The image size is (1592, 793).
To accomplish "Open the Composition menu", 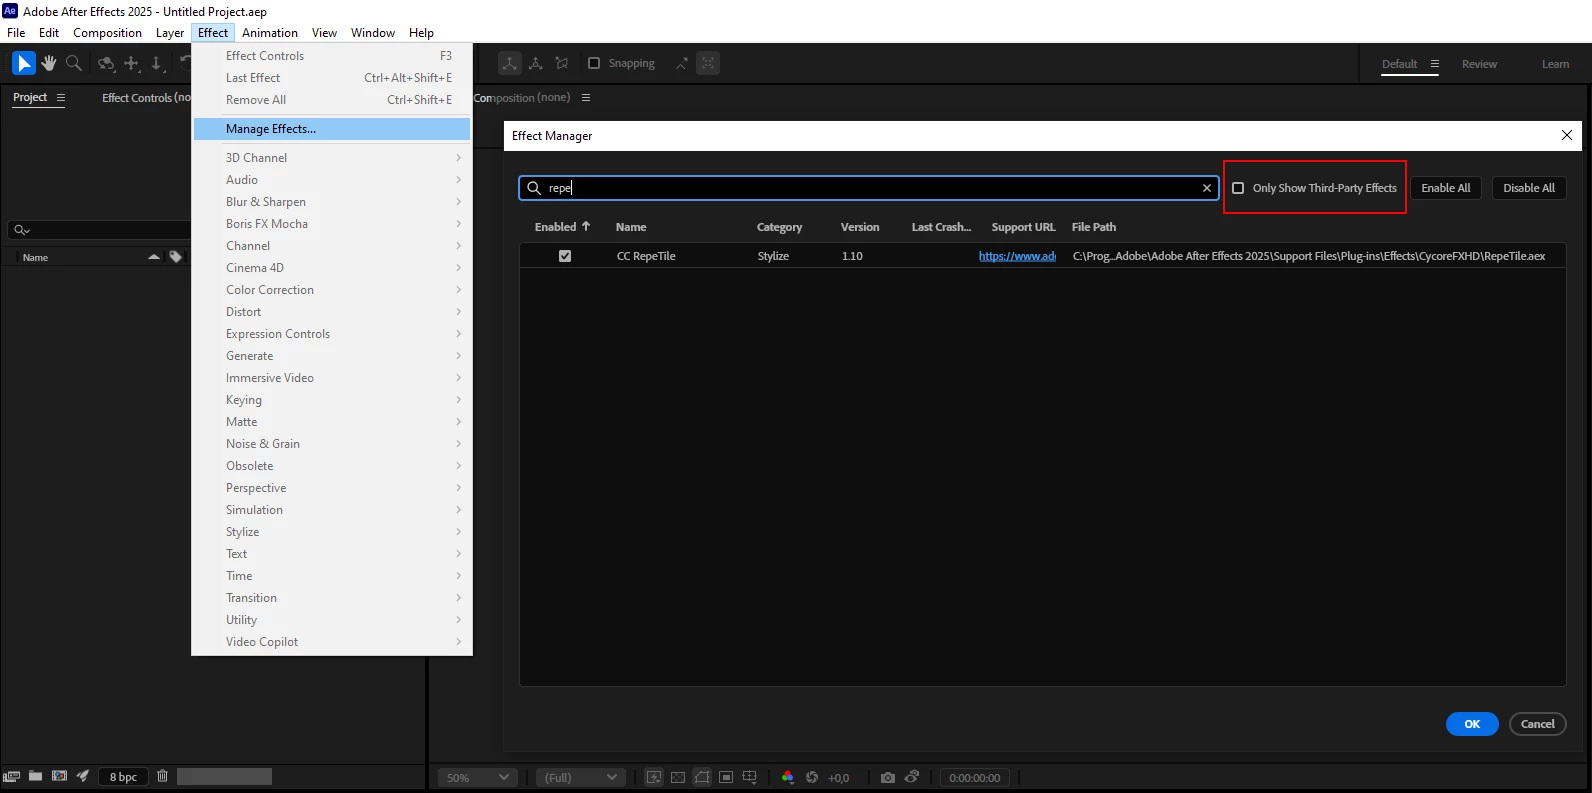I will (x=107, y=33).
